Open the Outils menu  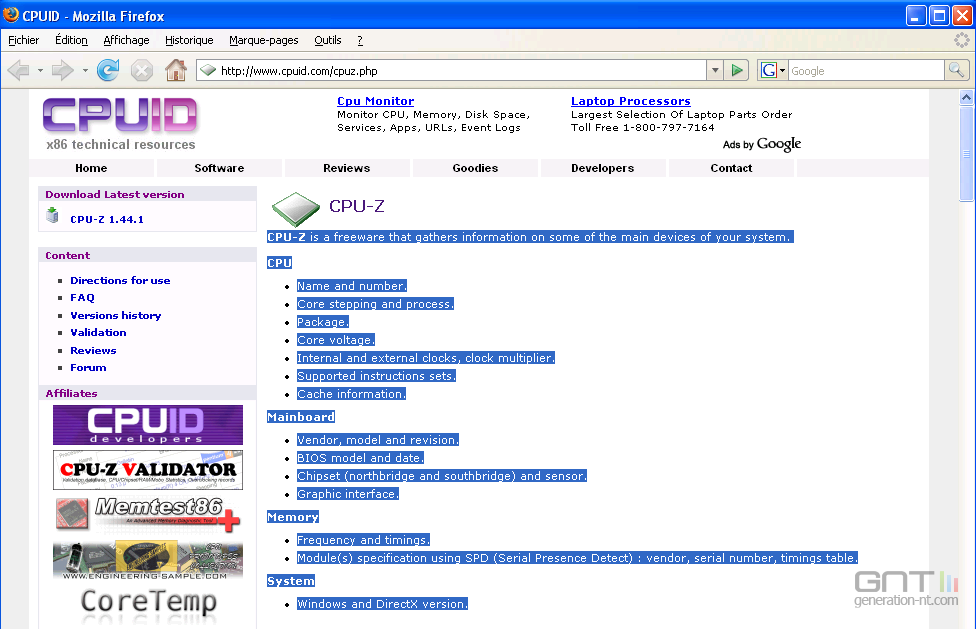(327, 40)
